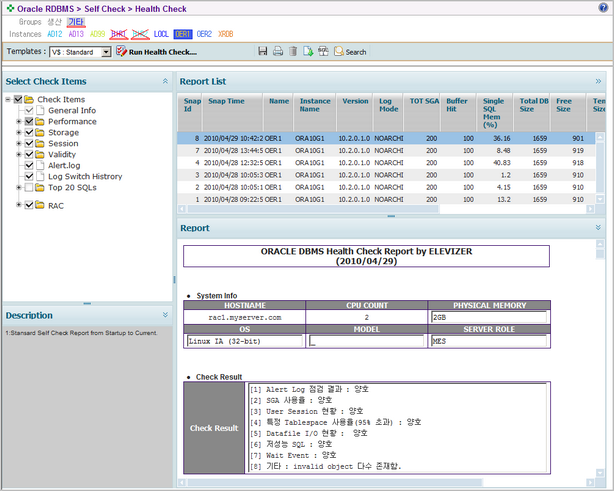The height and width of the screenshot is (491, 614).
Task: Expand the Performance tree node
Action: (x=18, y=121)
